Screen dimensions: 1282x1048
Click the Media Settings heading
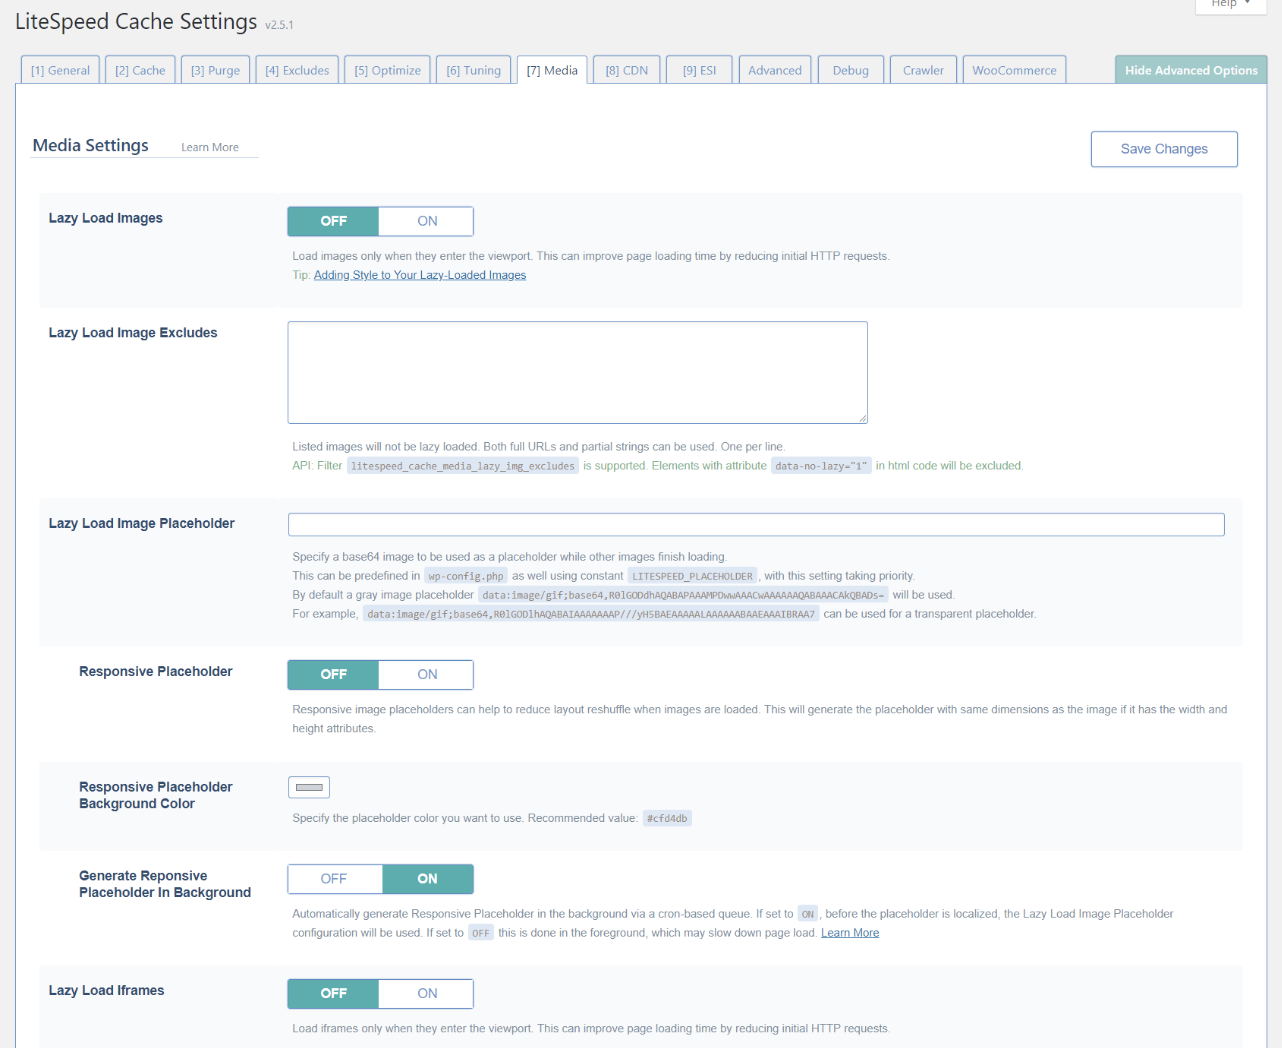[91, 145]
